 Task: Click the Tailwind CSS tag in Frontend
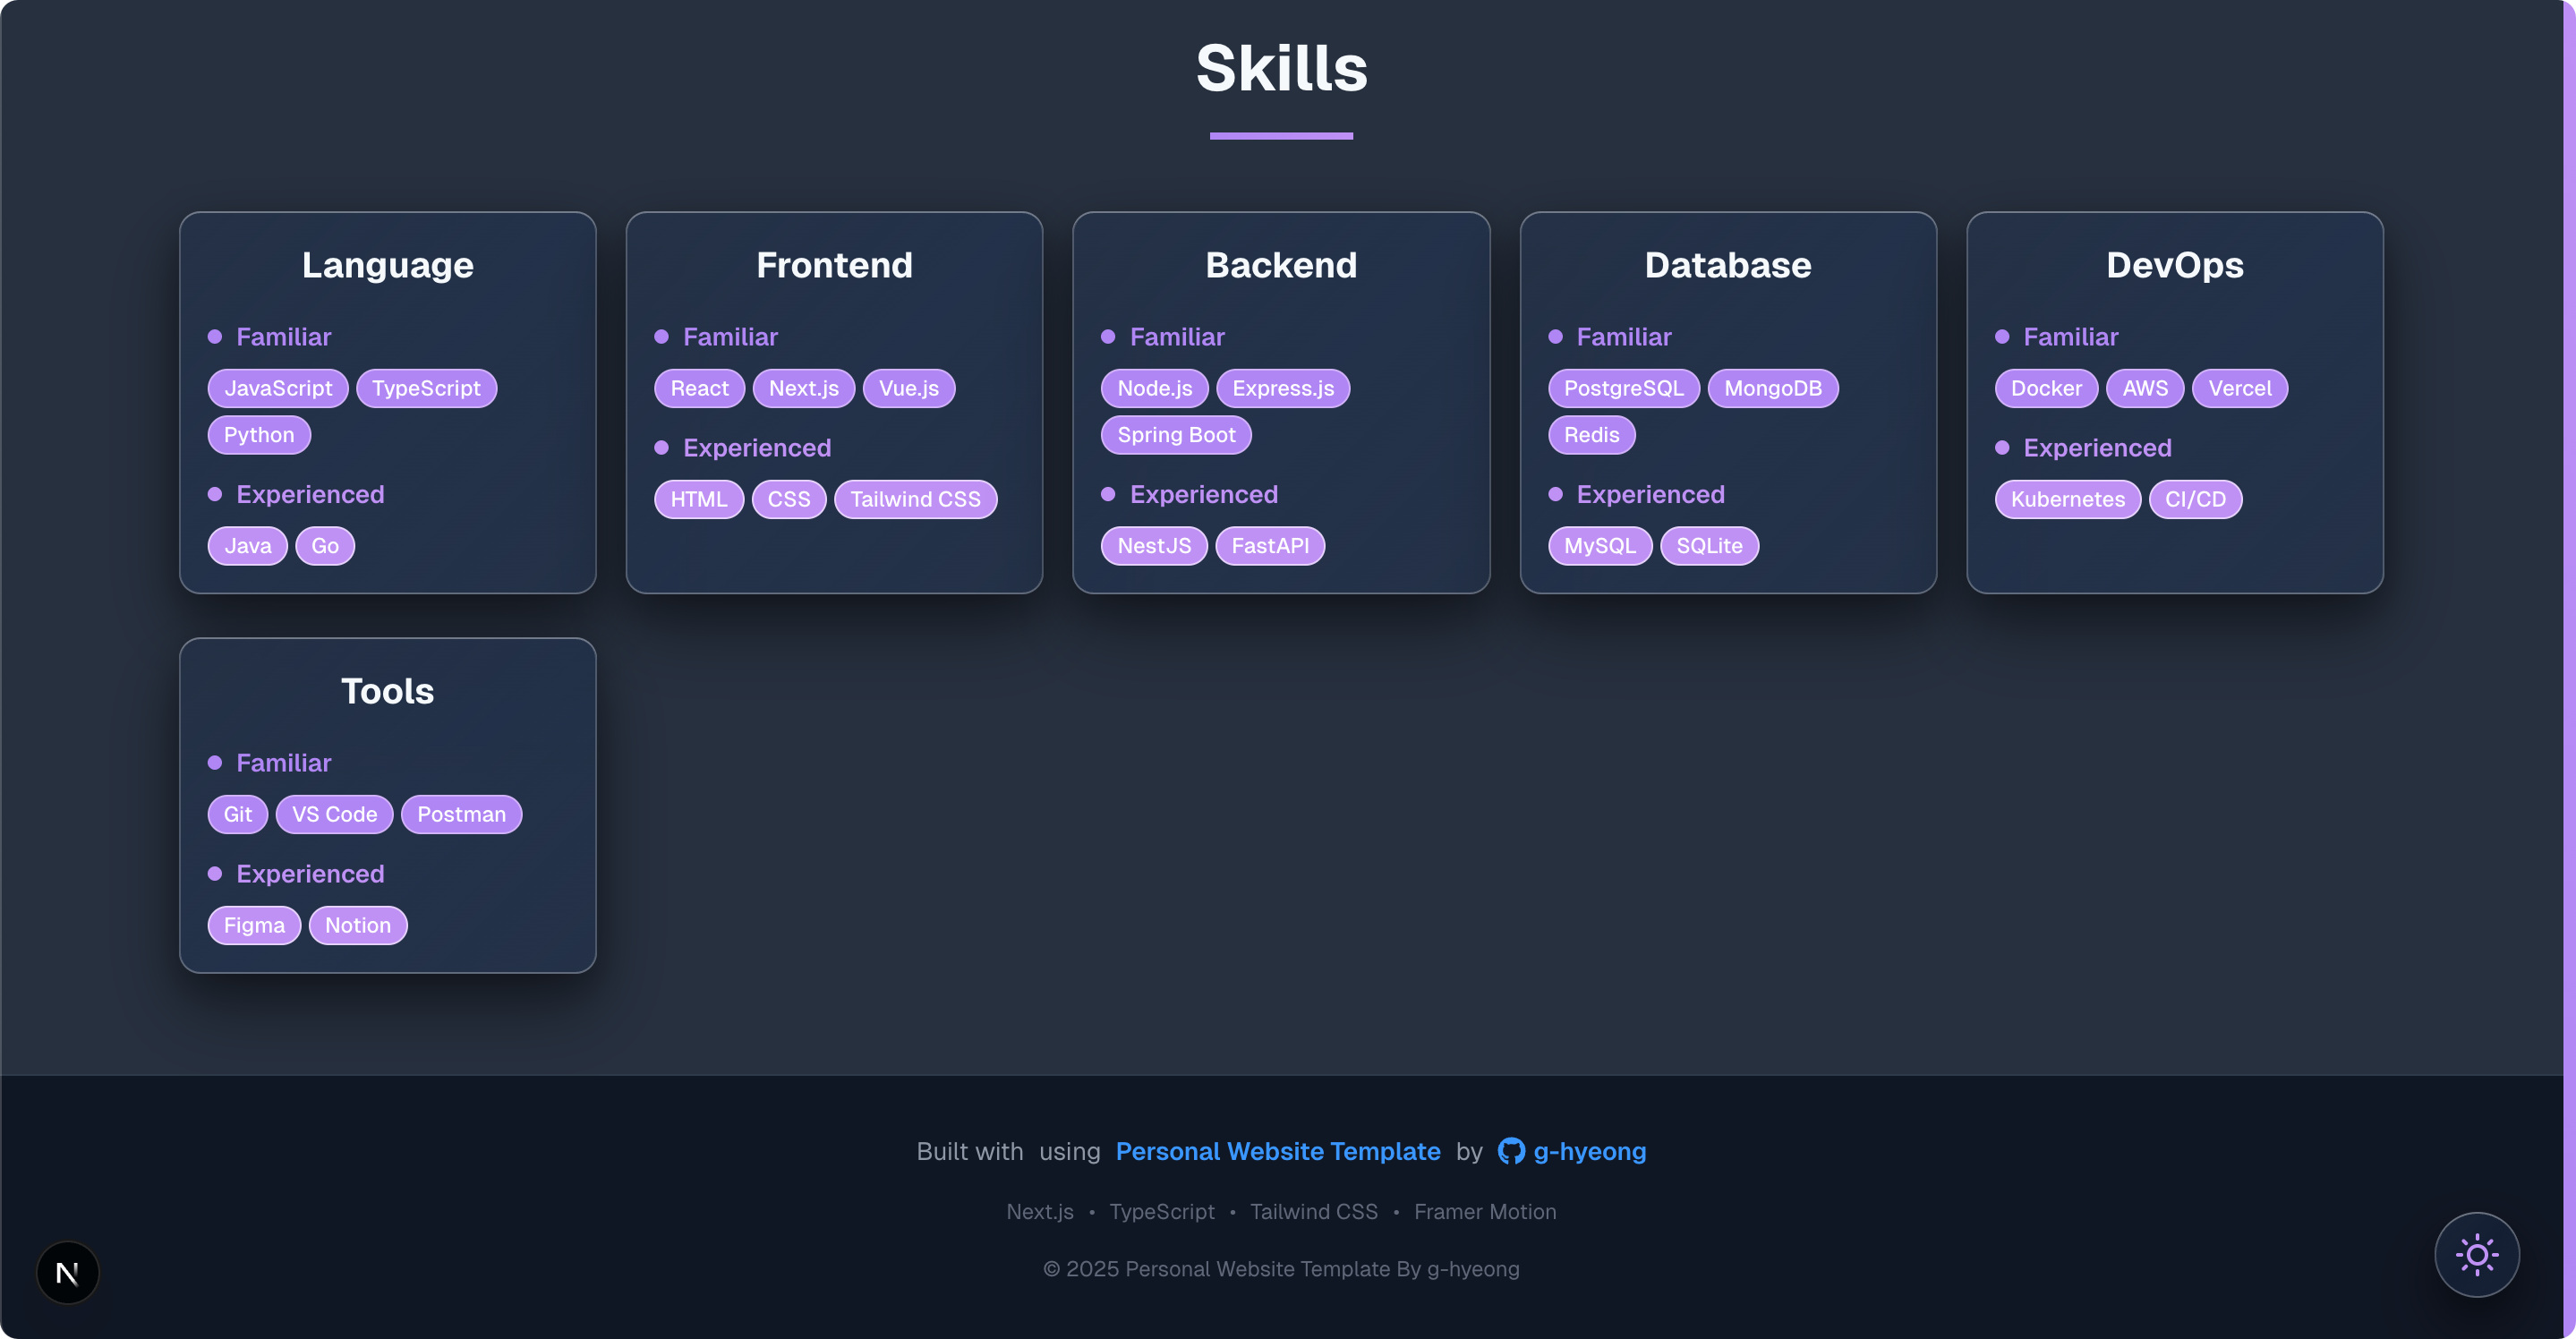(916, 499)
